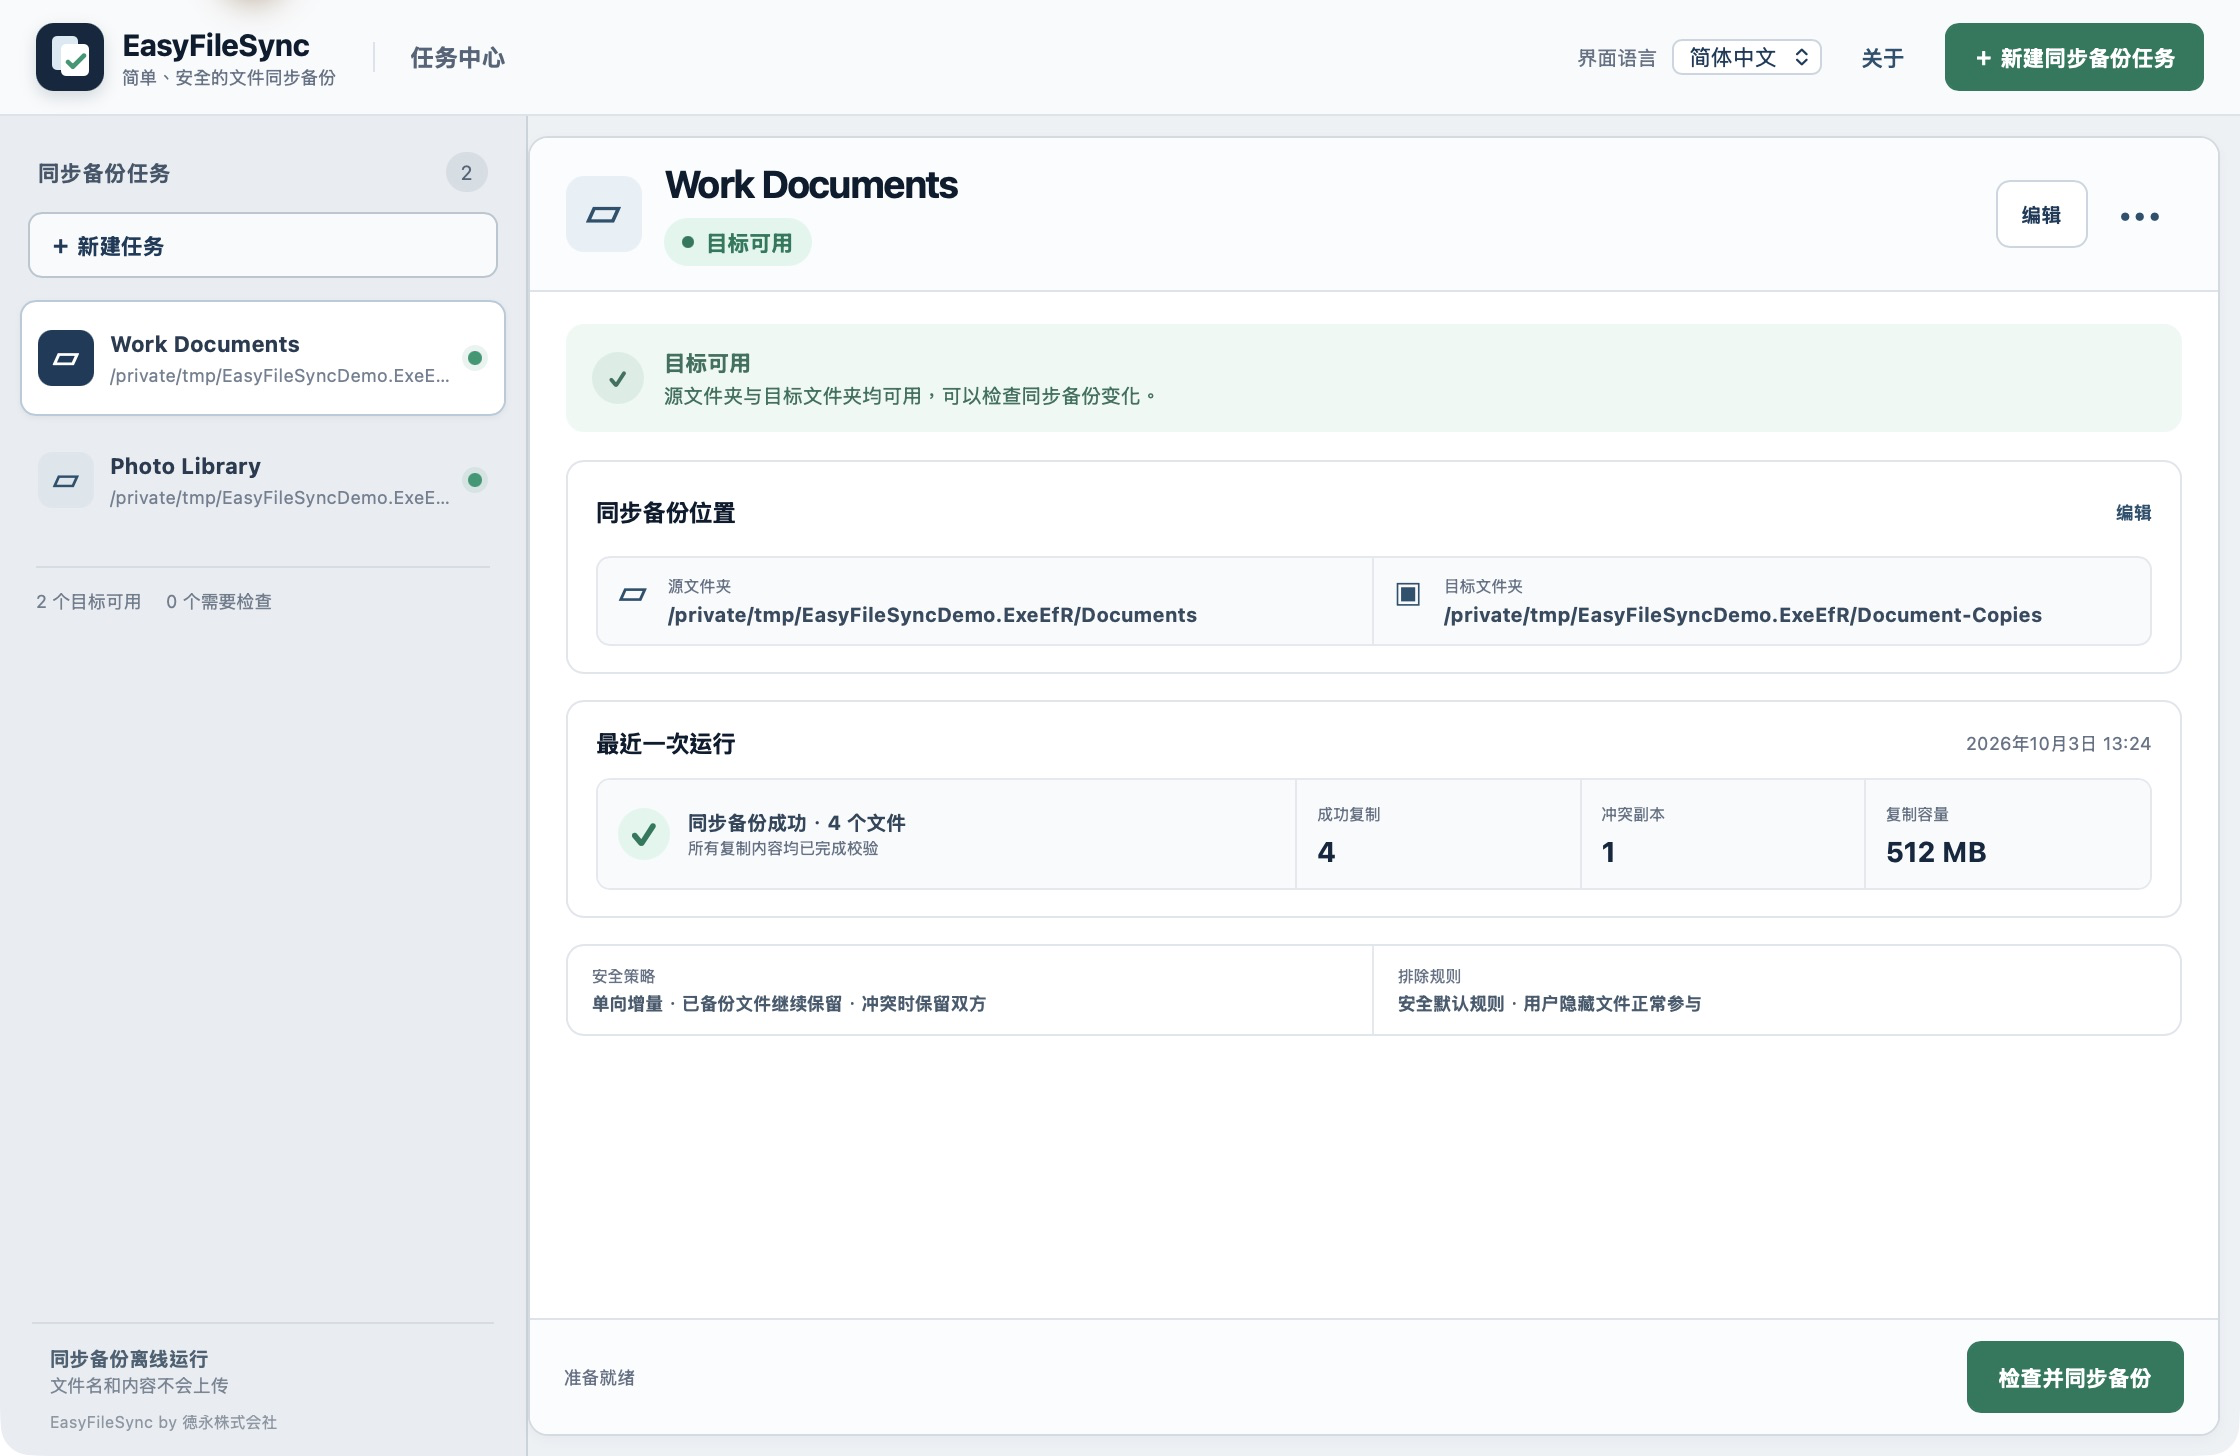
Task: Select the Photo Library task
Action: [263, 480]
